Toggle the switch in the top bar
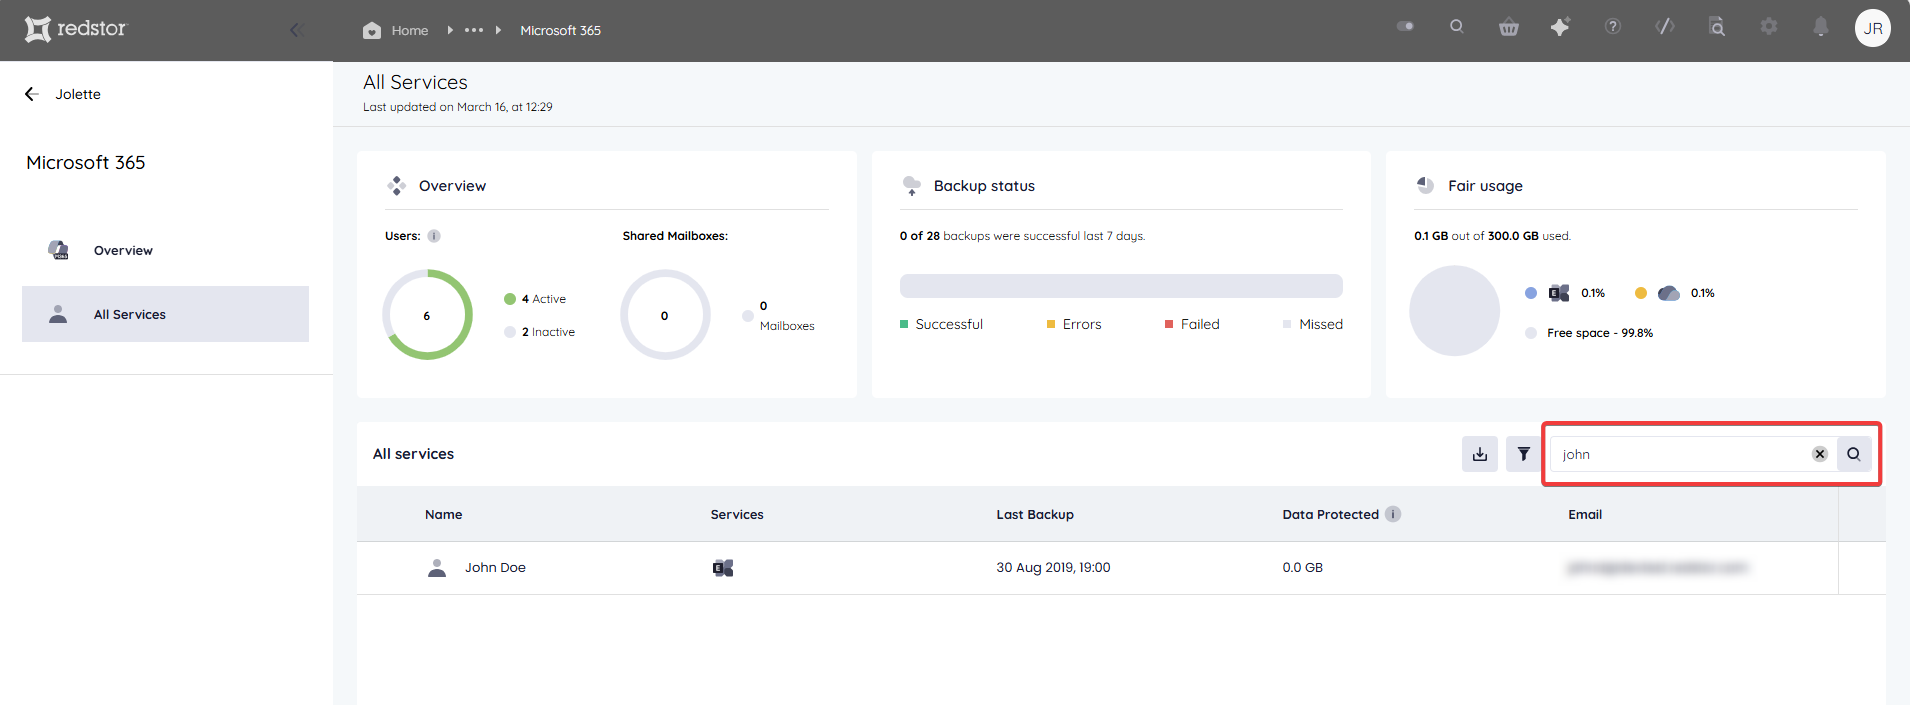Screen dimensions: 1910x705 [1406, 27]
